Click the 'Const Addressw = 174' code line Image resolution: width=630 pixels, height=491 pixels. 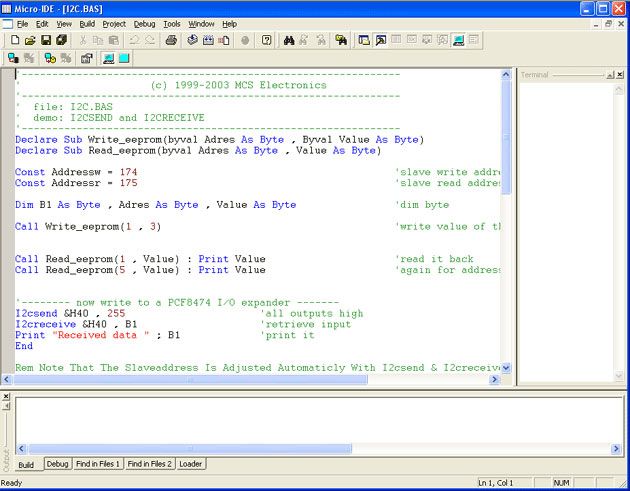76,172
